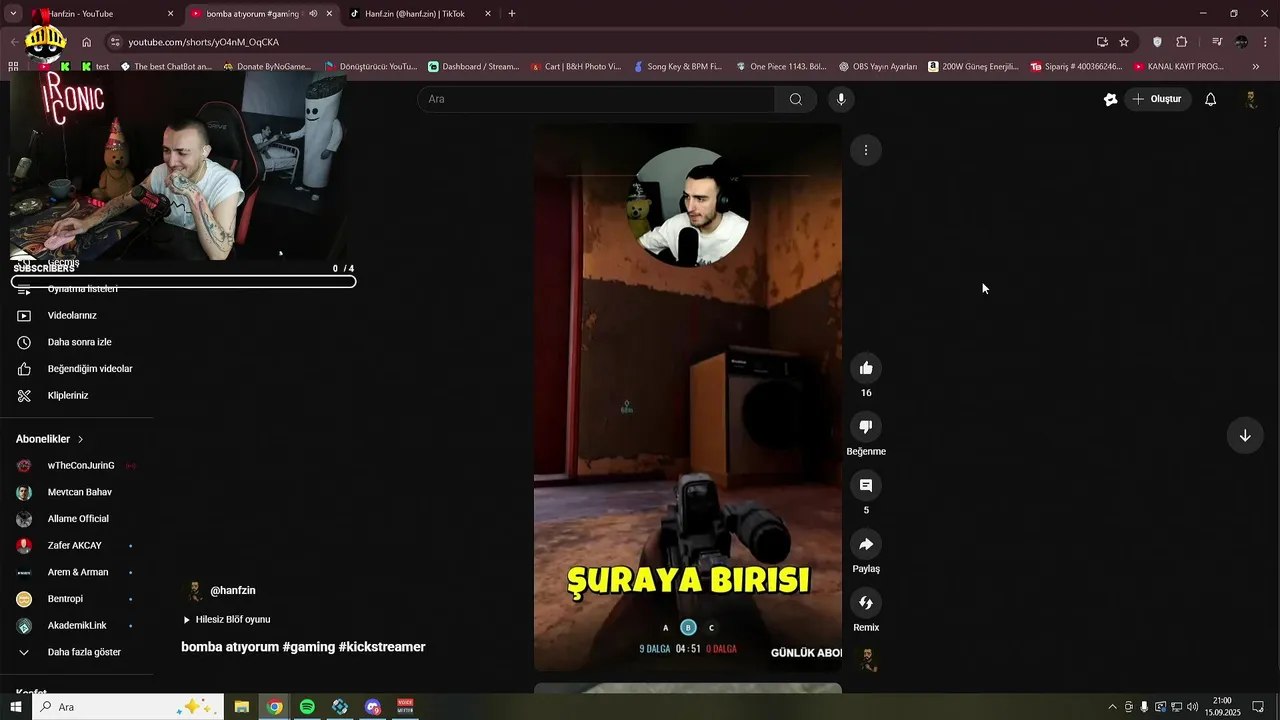The width and height of the screenshot is (1280, 720).
Task: Share the short via Paylaş
Action: (866, 544)
